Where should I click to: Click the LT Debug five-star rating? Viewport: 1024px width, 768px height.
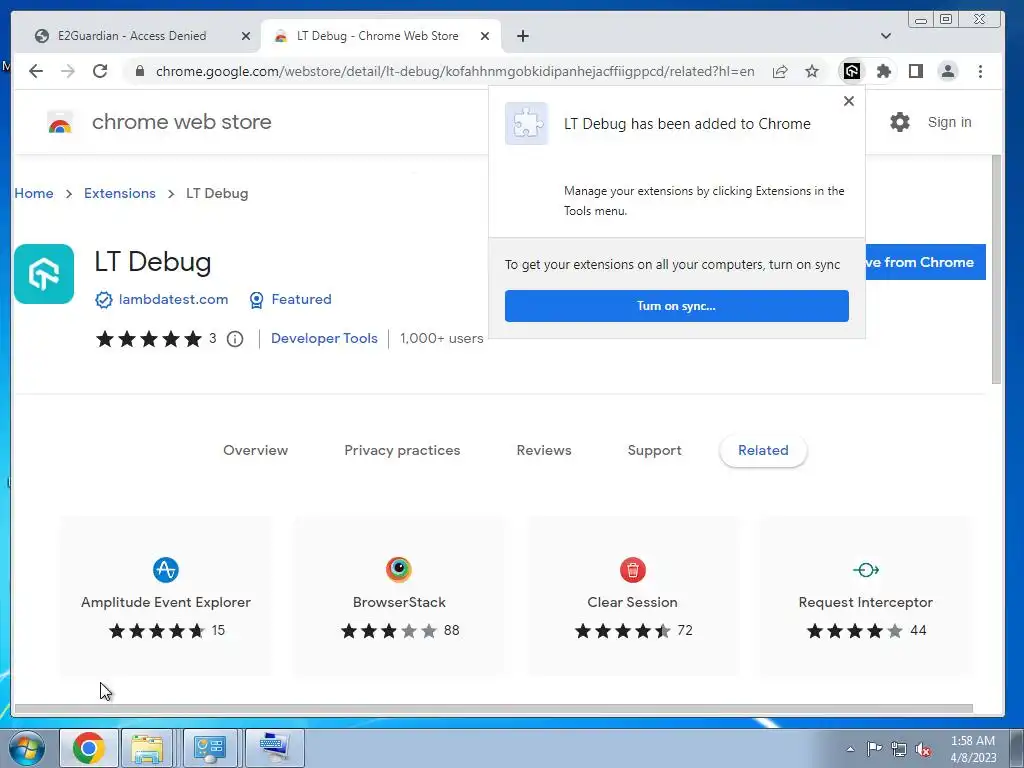click(149, 339)
